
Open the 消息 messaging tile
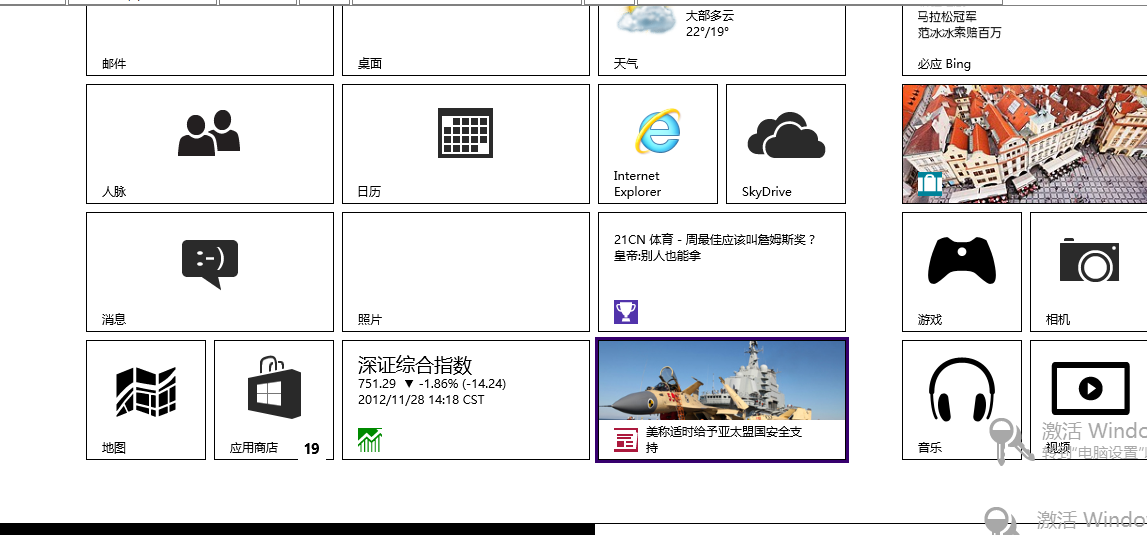point(210,272)
